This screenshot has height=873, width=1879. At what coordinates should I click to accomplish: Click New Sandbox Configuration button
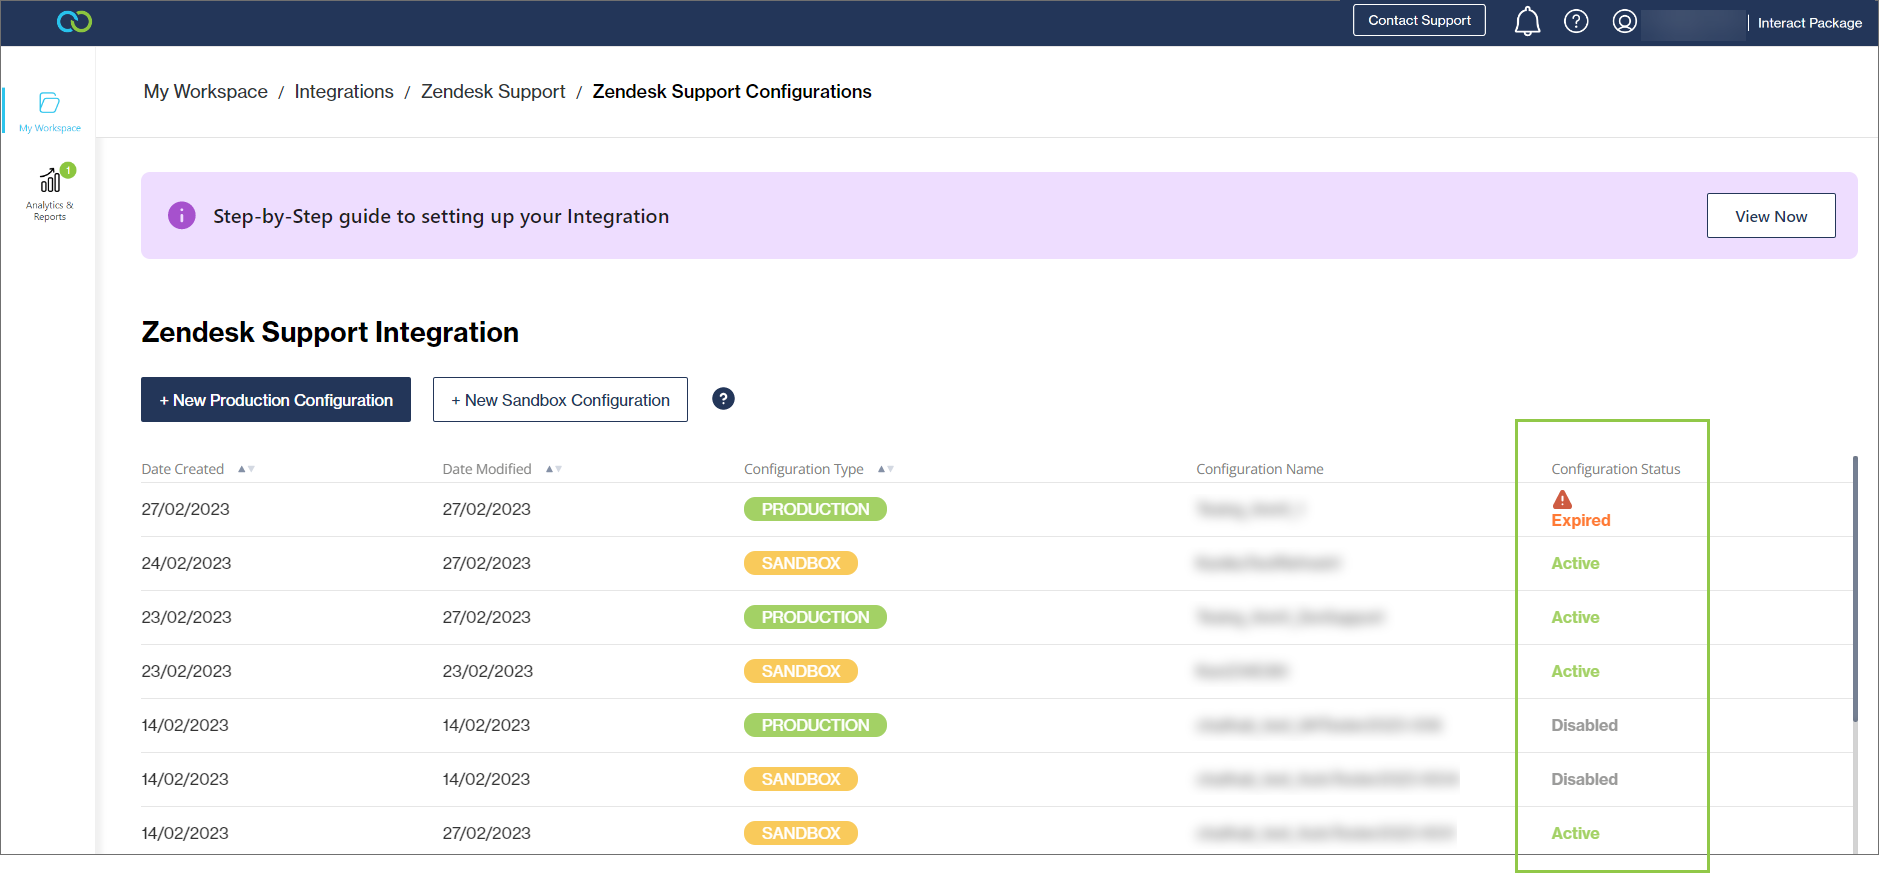click(560, 400)
